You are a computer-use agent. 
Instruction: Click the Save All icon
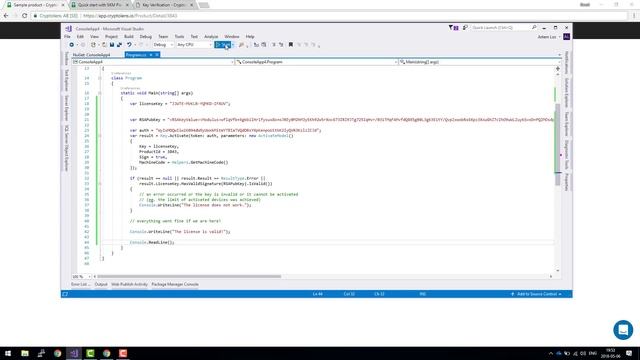pos(119,44)
